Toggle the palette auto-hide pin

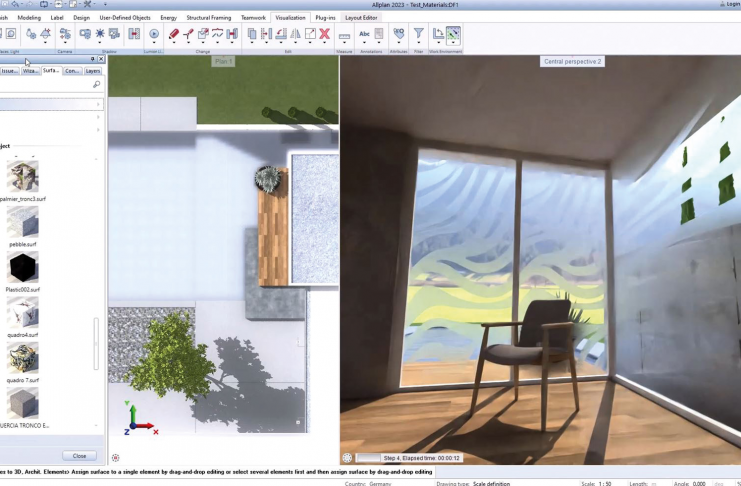(x=92, y=59)
